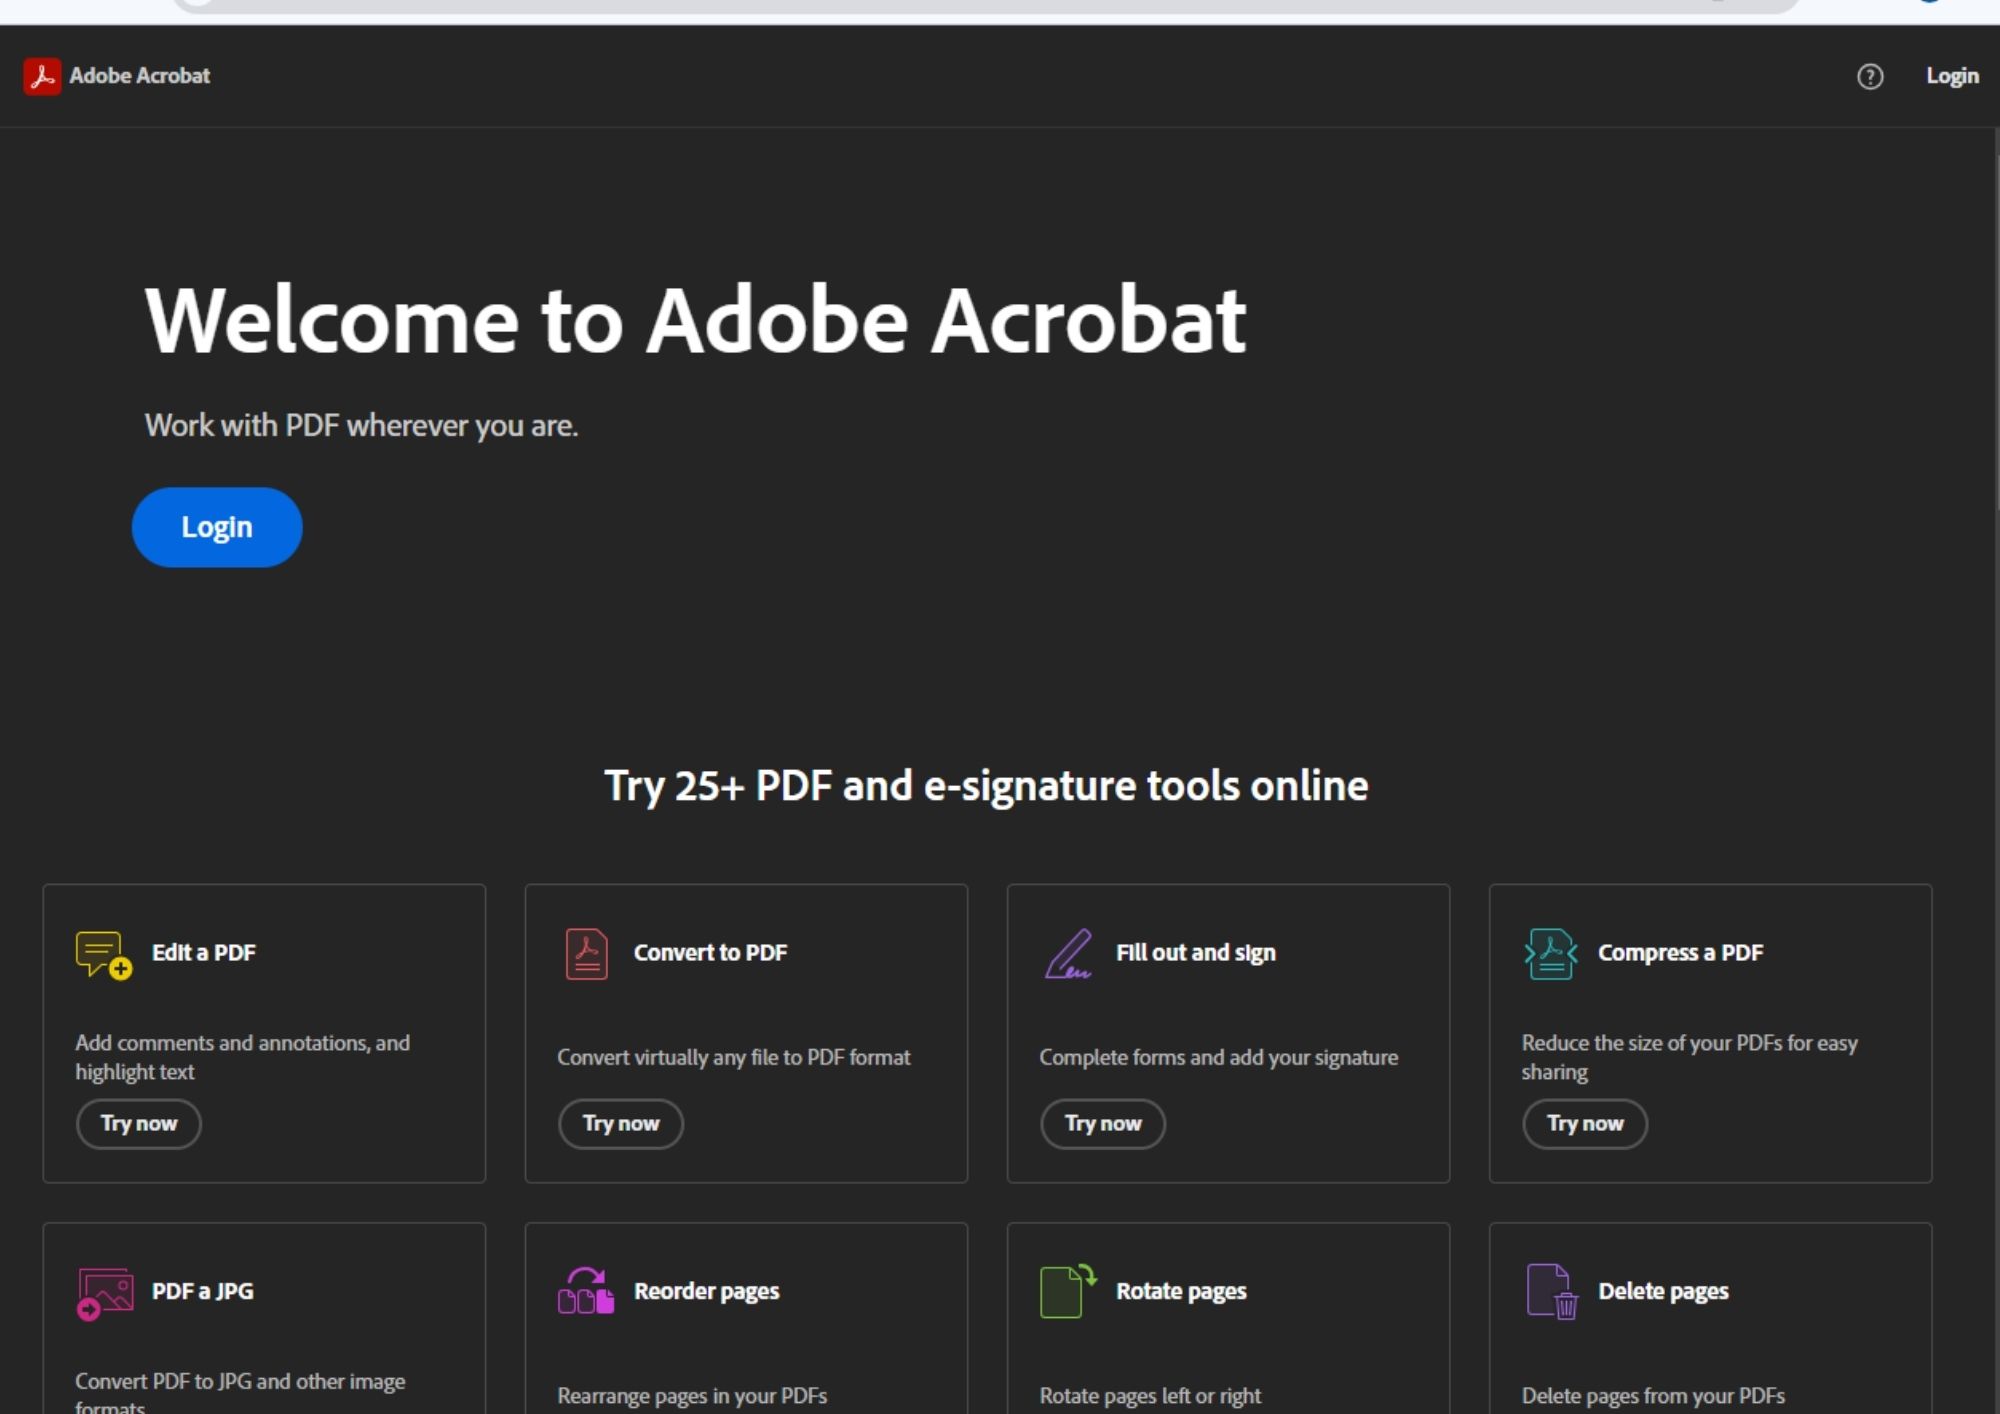This screenshot has height=1414, width=2000.
Task: Click 'Rotate pages left or right' text
Action: 1150,1396
